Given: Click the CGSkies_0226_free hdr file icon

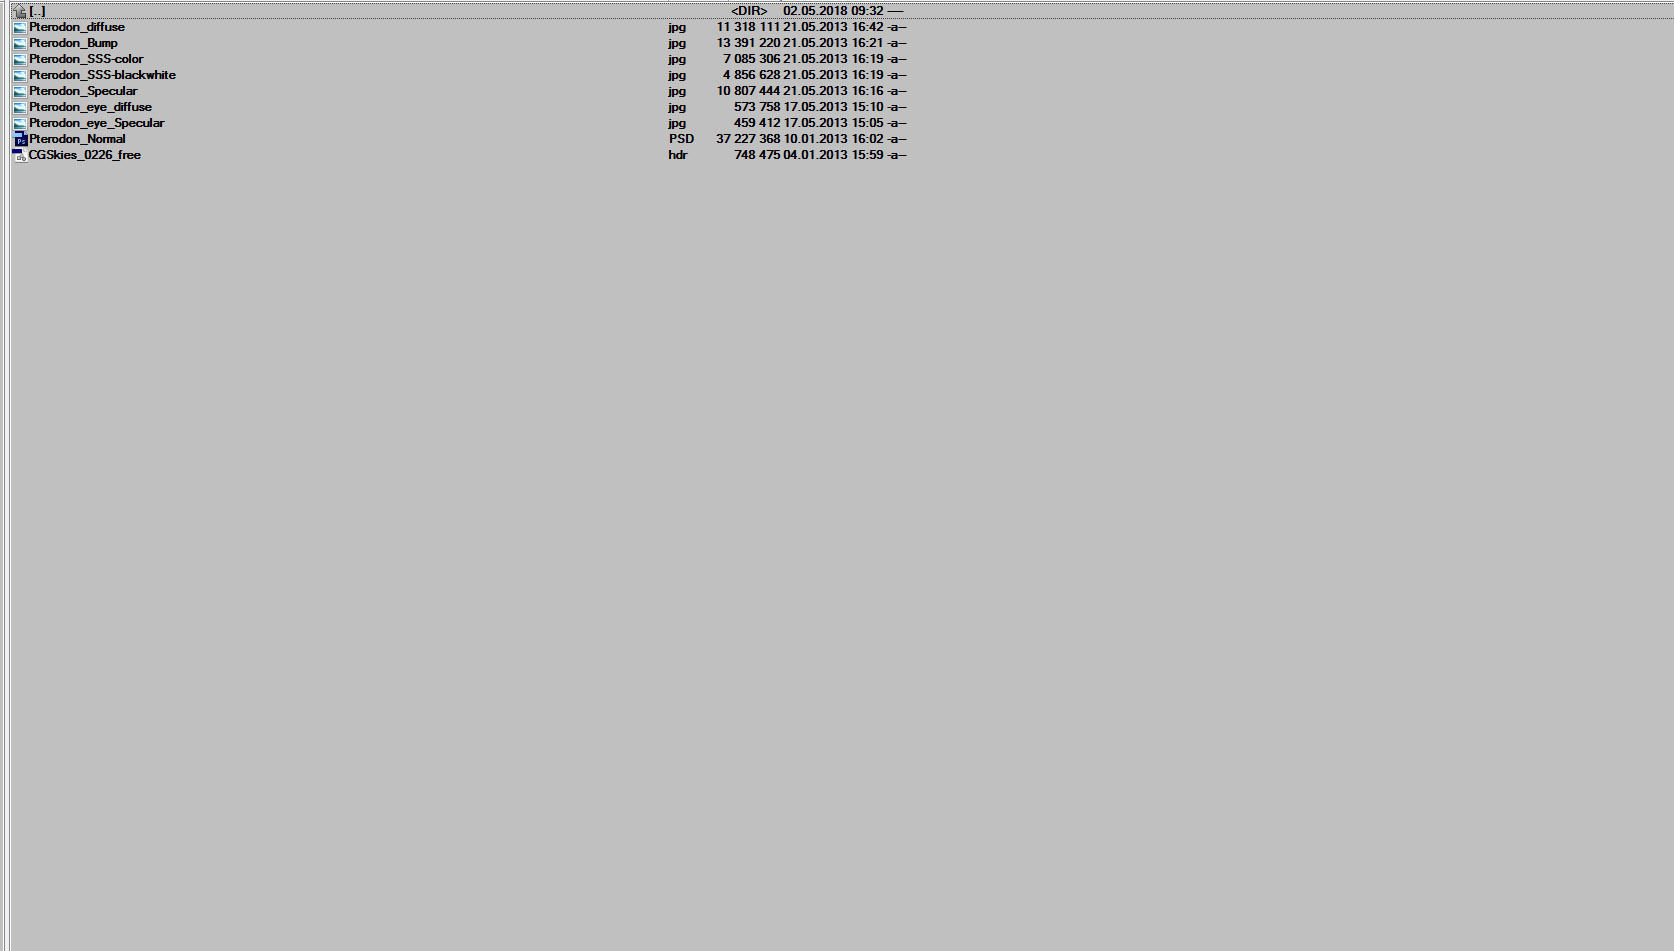Looking at the screenshot, I should (20, 155).
